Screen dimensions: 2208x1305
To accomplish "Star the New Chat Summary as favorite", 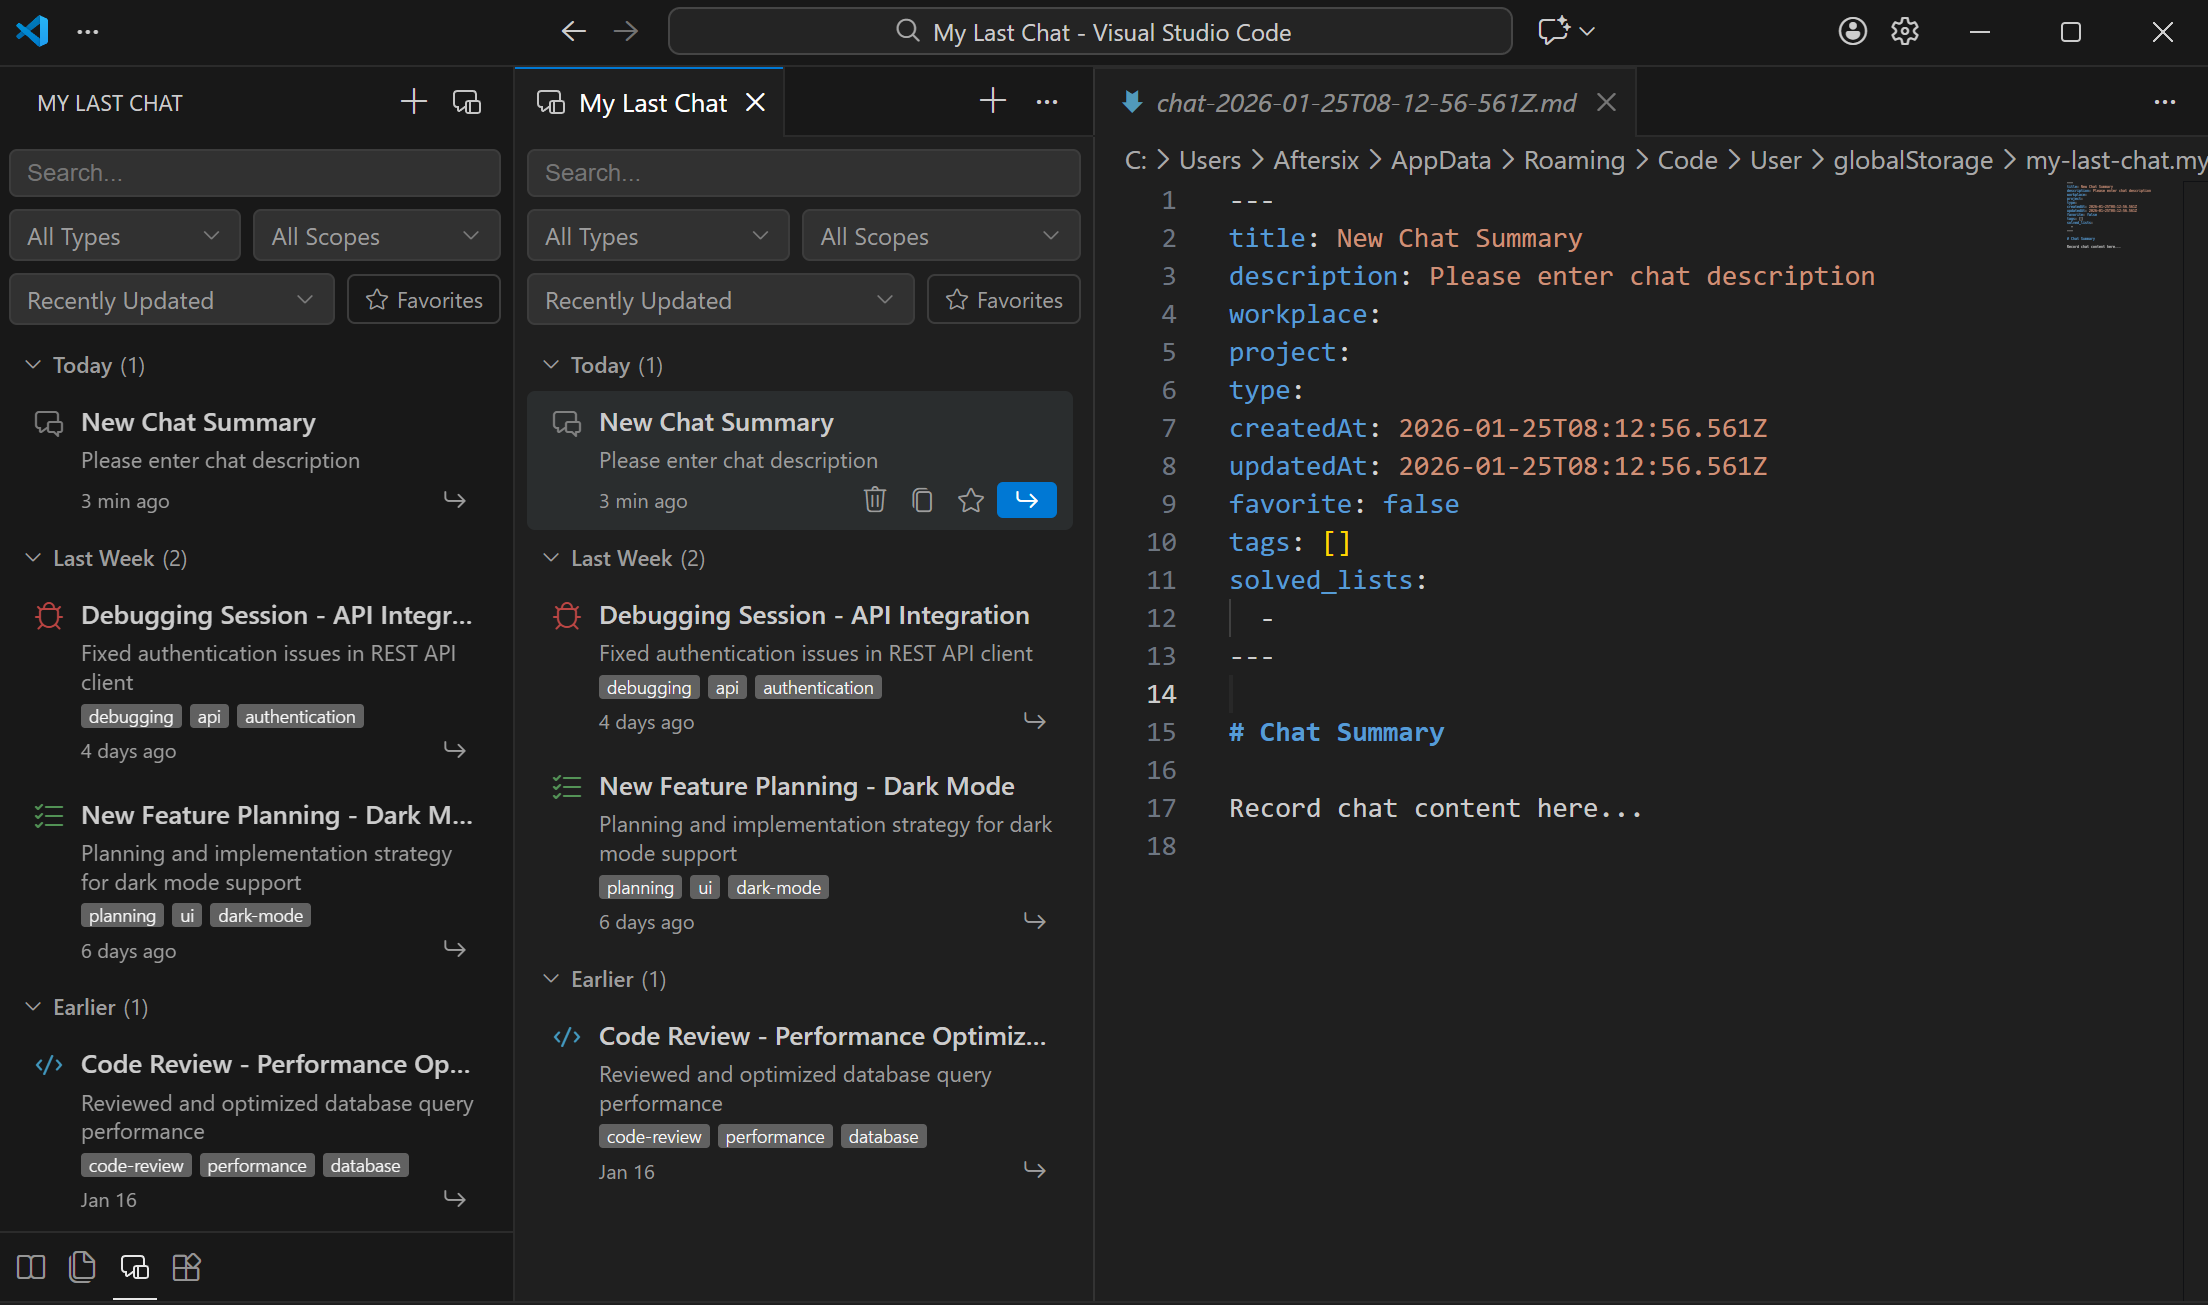I will click(x=970, y=500).
